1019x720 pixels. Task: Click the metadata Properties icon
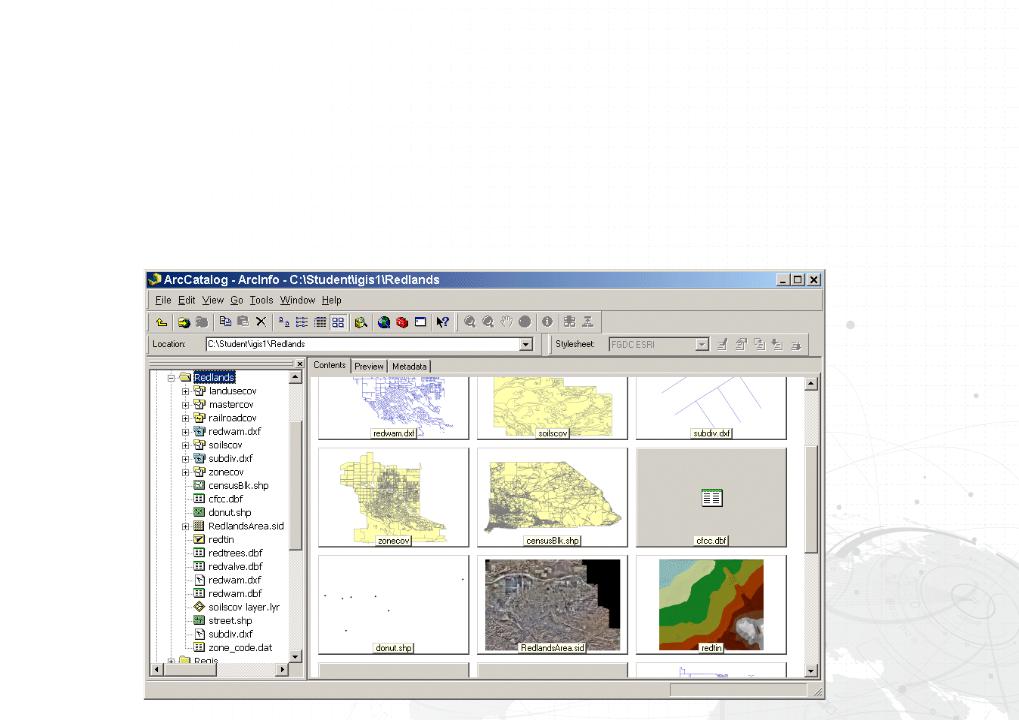point(741,344)
